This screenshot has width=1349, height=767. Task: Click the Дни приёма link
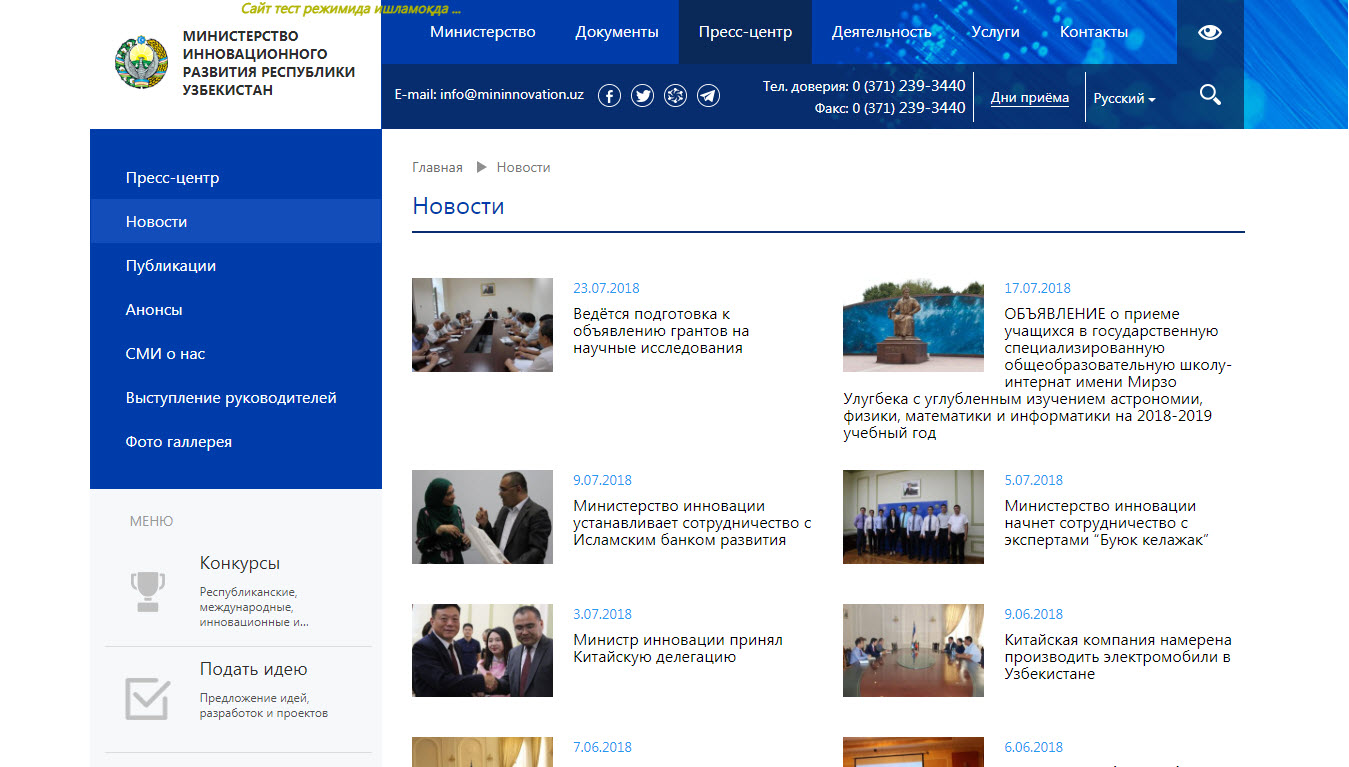point(1029,98)
